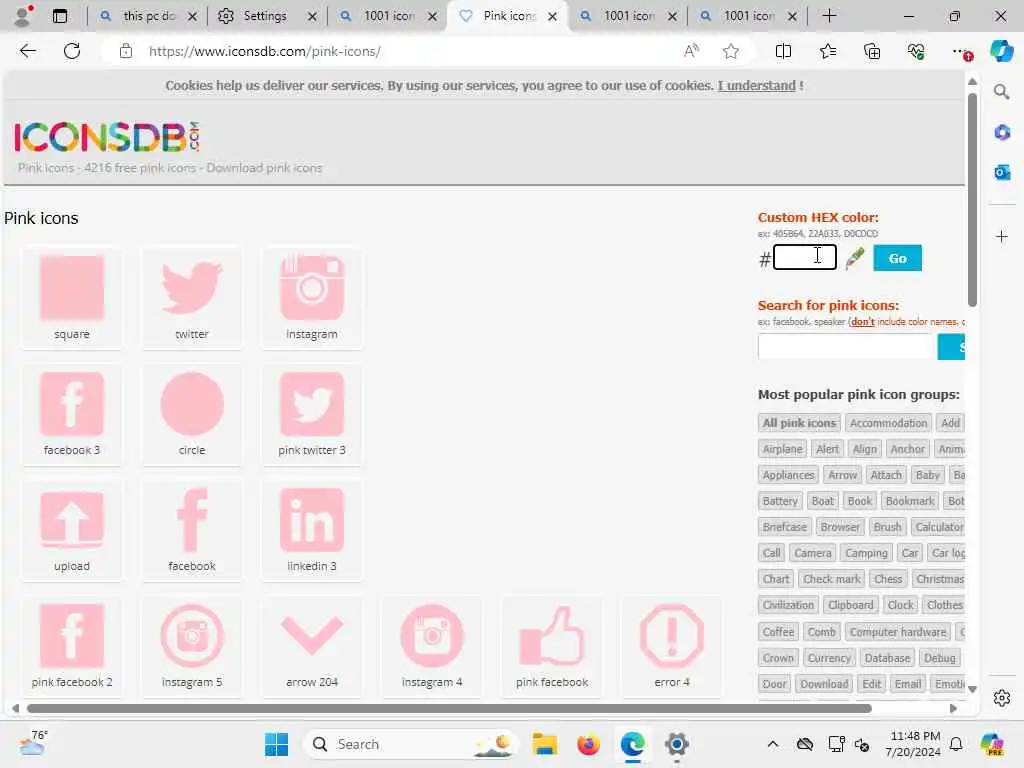Add a sidebar app with plus
This screenshot has height=768, width=1024.
1002,236
